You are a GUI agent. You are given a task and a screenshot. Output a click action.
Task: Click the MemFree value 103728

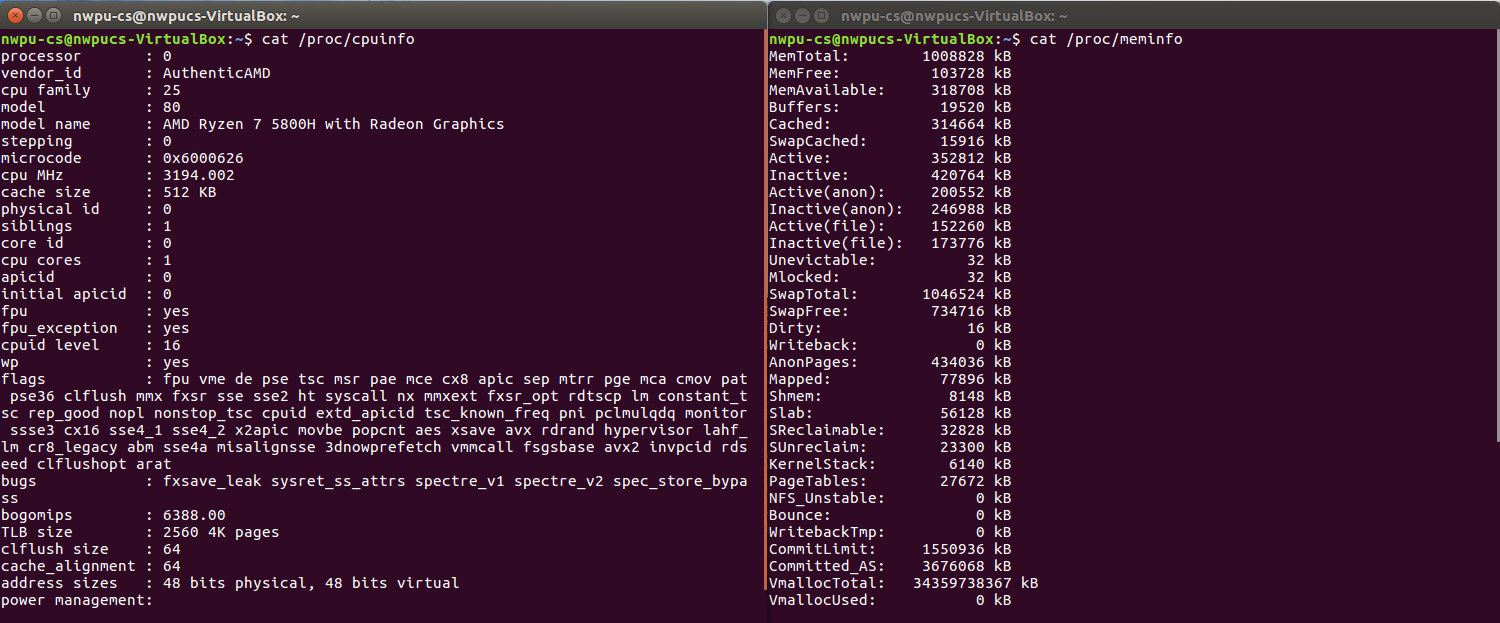pos(958,73)
